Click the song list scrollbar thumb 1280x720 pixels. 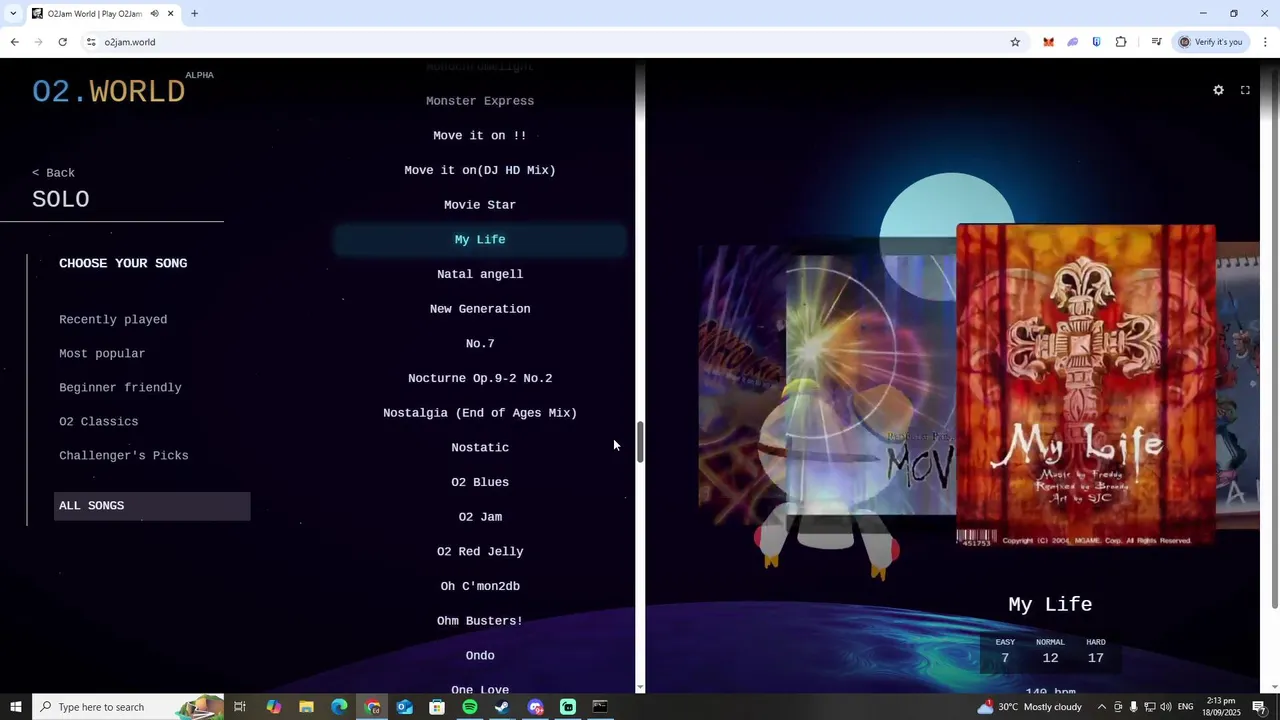[x=640, y=441]
